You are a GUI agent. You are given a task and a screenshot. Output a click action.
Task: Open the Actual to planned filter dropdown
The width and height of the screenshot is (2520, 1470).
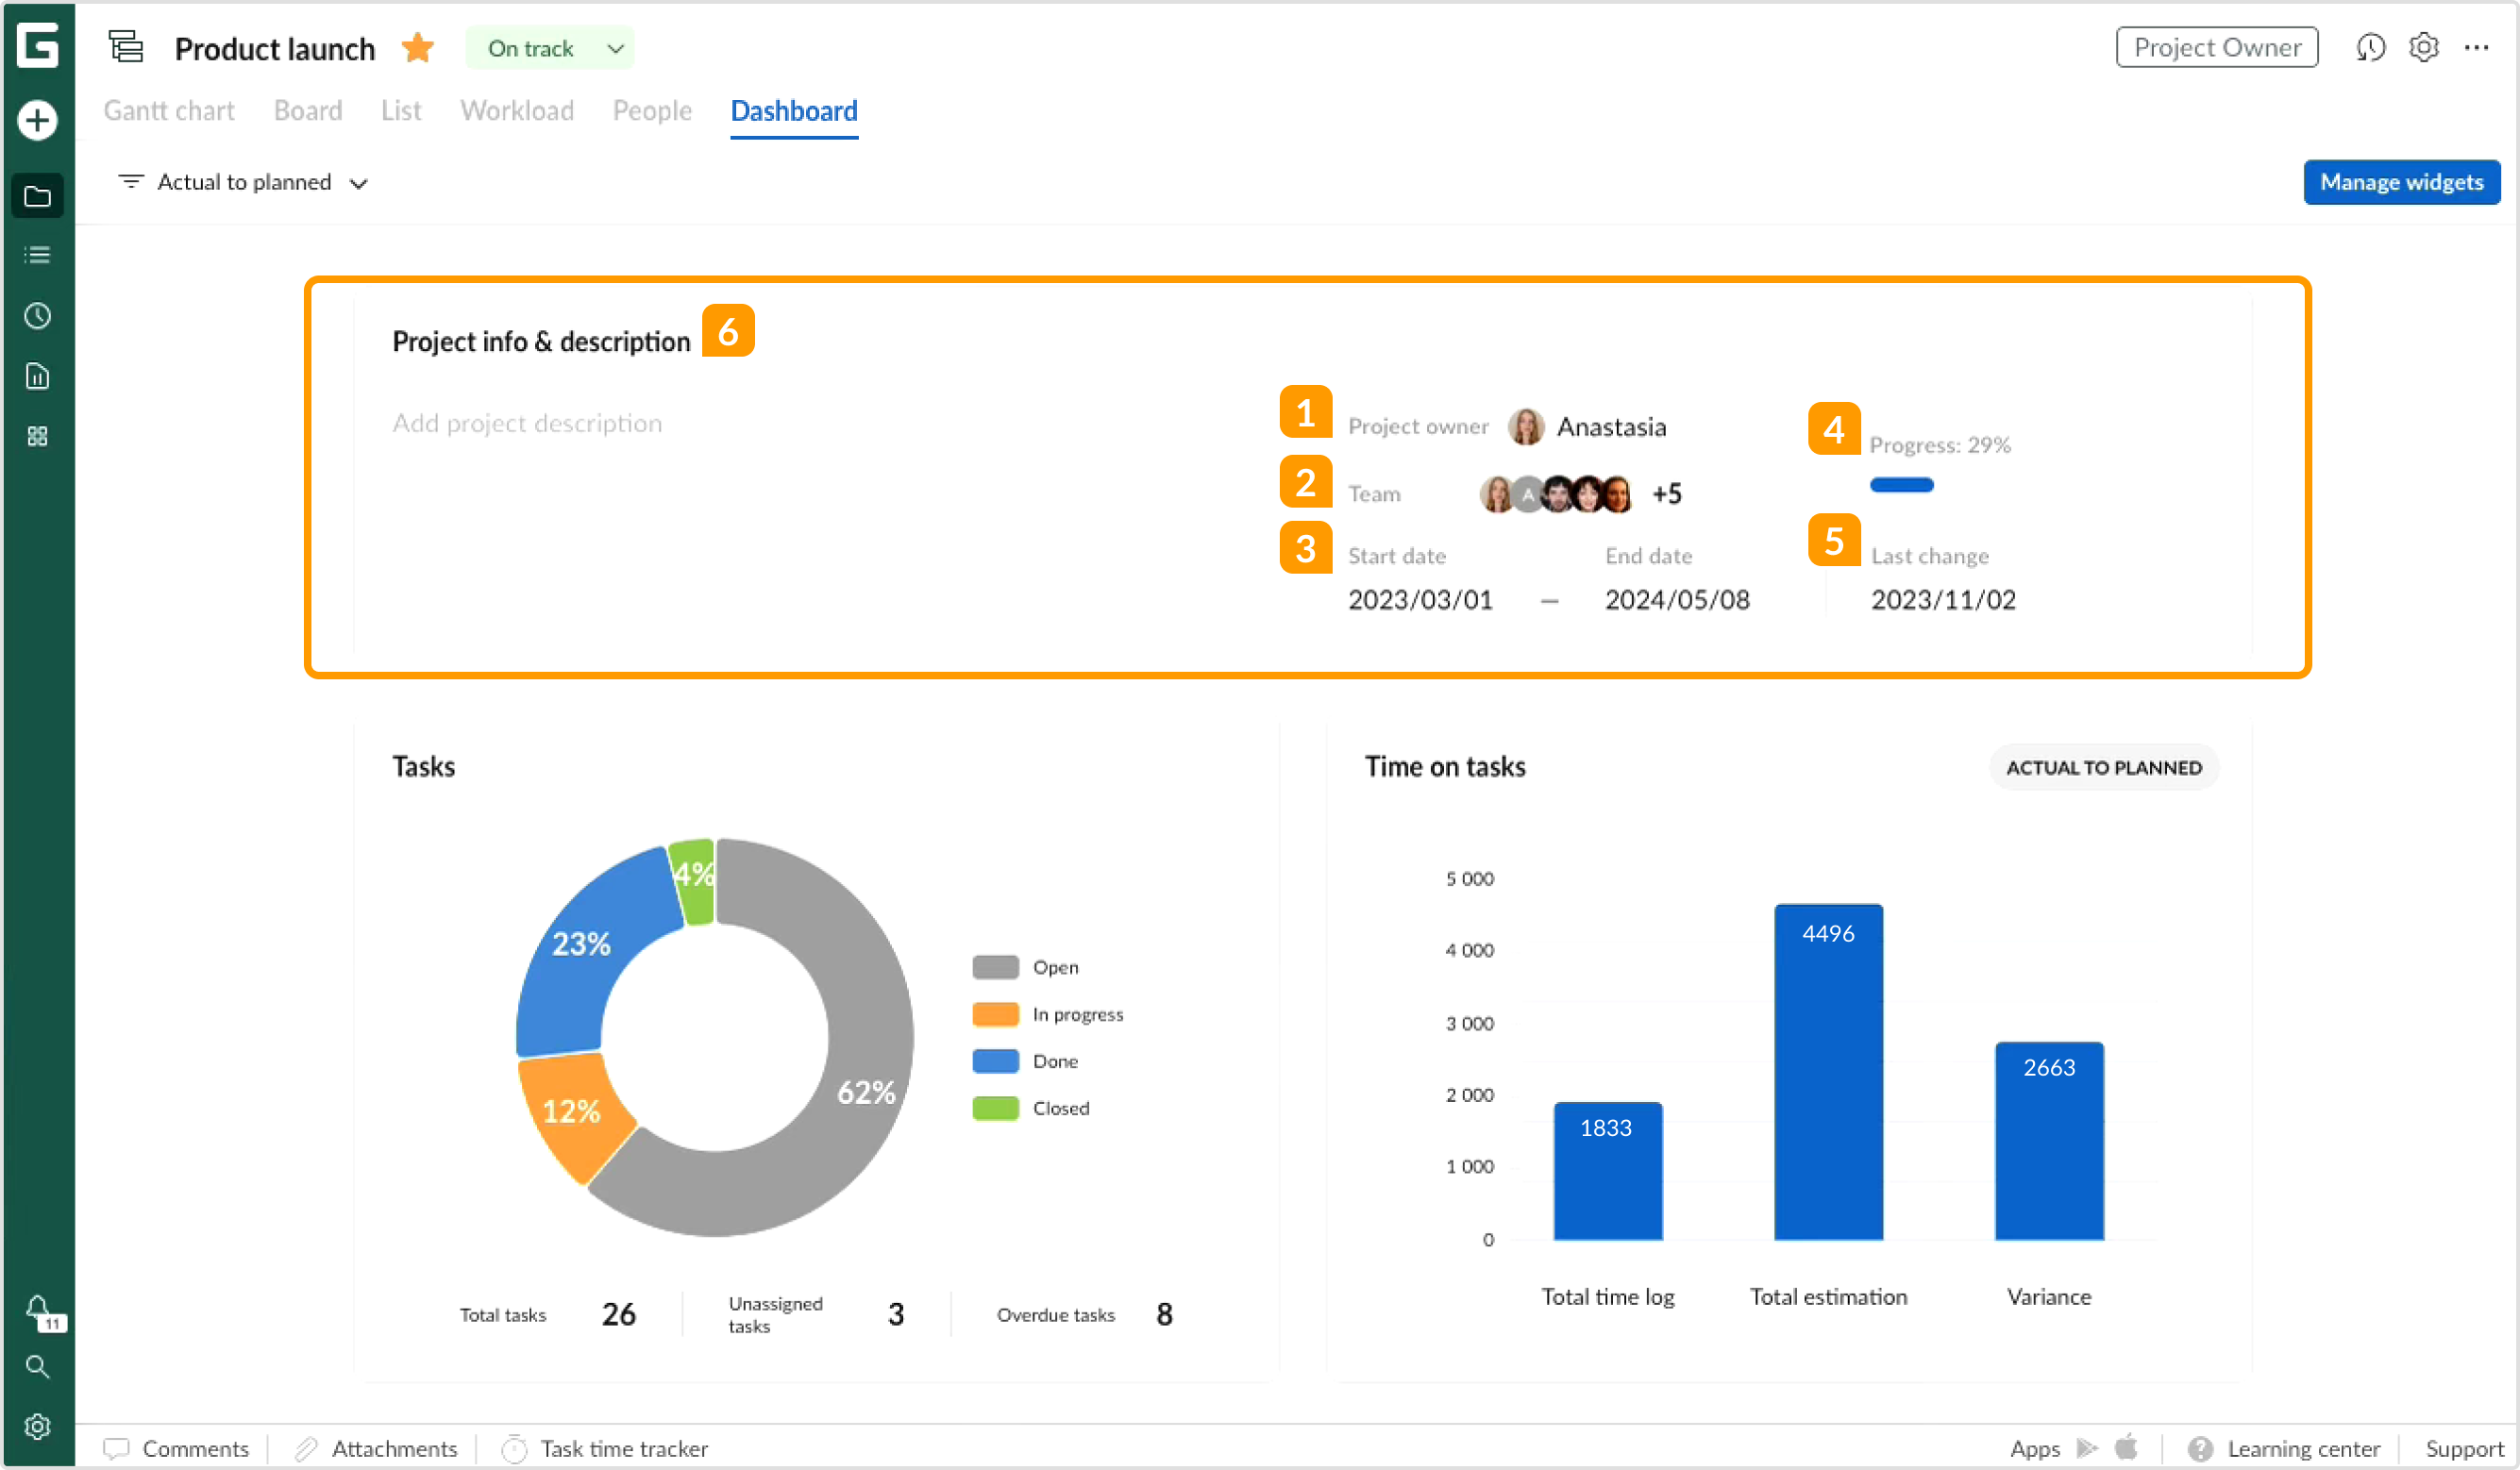(x=243, y=182)
